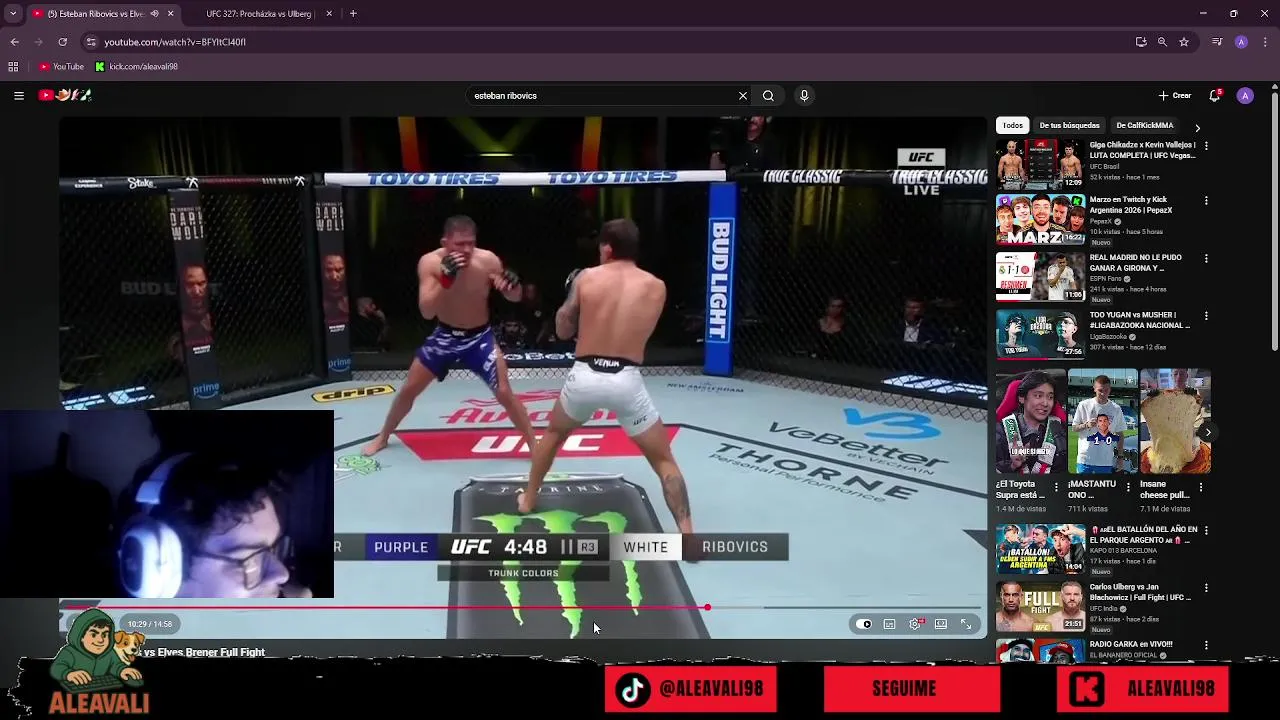Go back in browser history
This screenshot has height=720, width=1280.
(14, 42)
